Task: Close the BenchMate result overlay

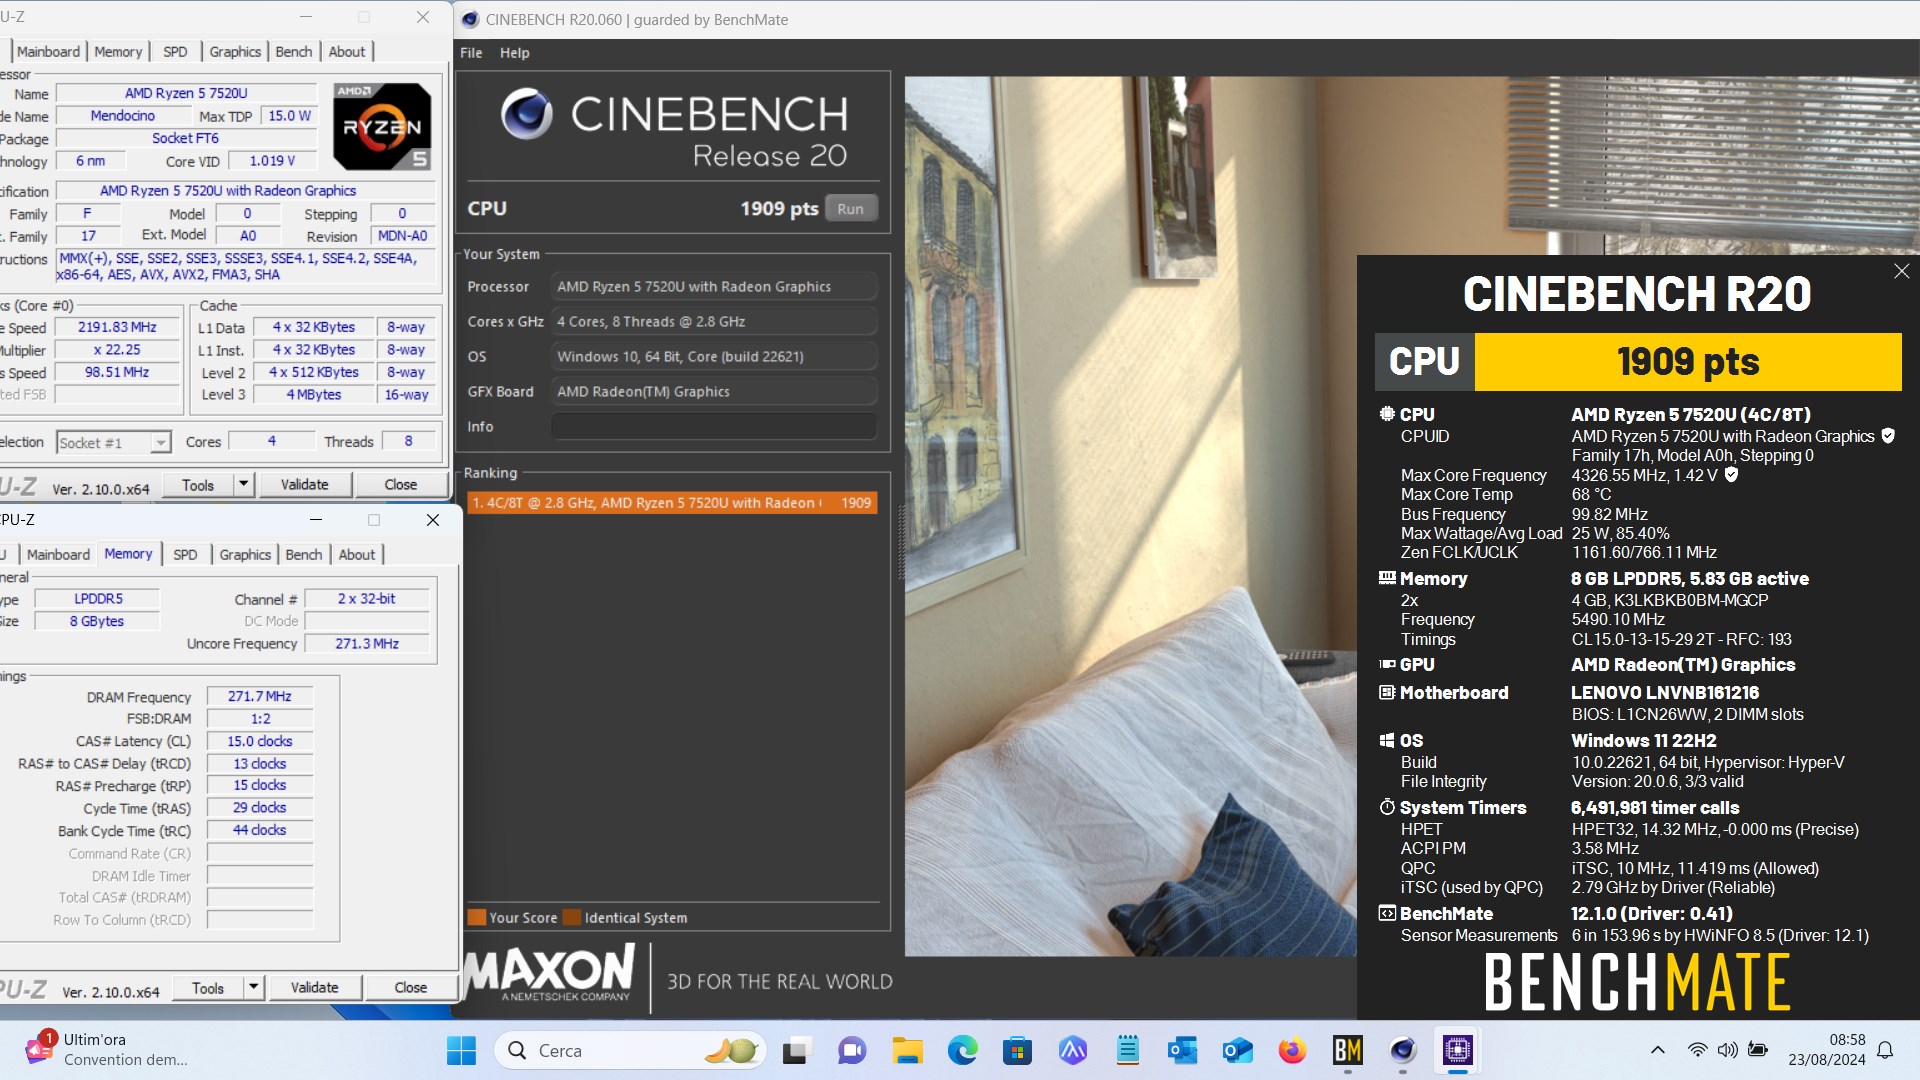Action: tap(1901, 271)
